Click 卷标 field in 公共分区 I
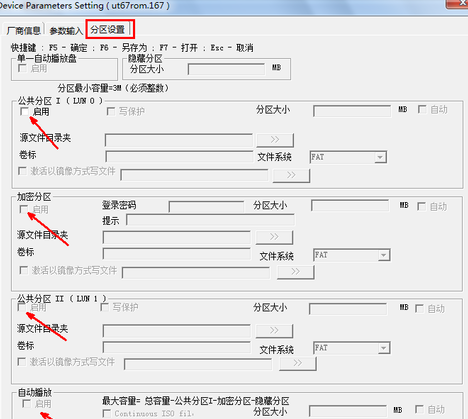 (179, 156)
